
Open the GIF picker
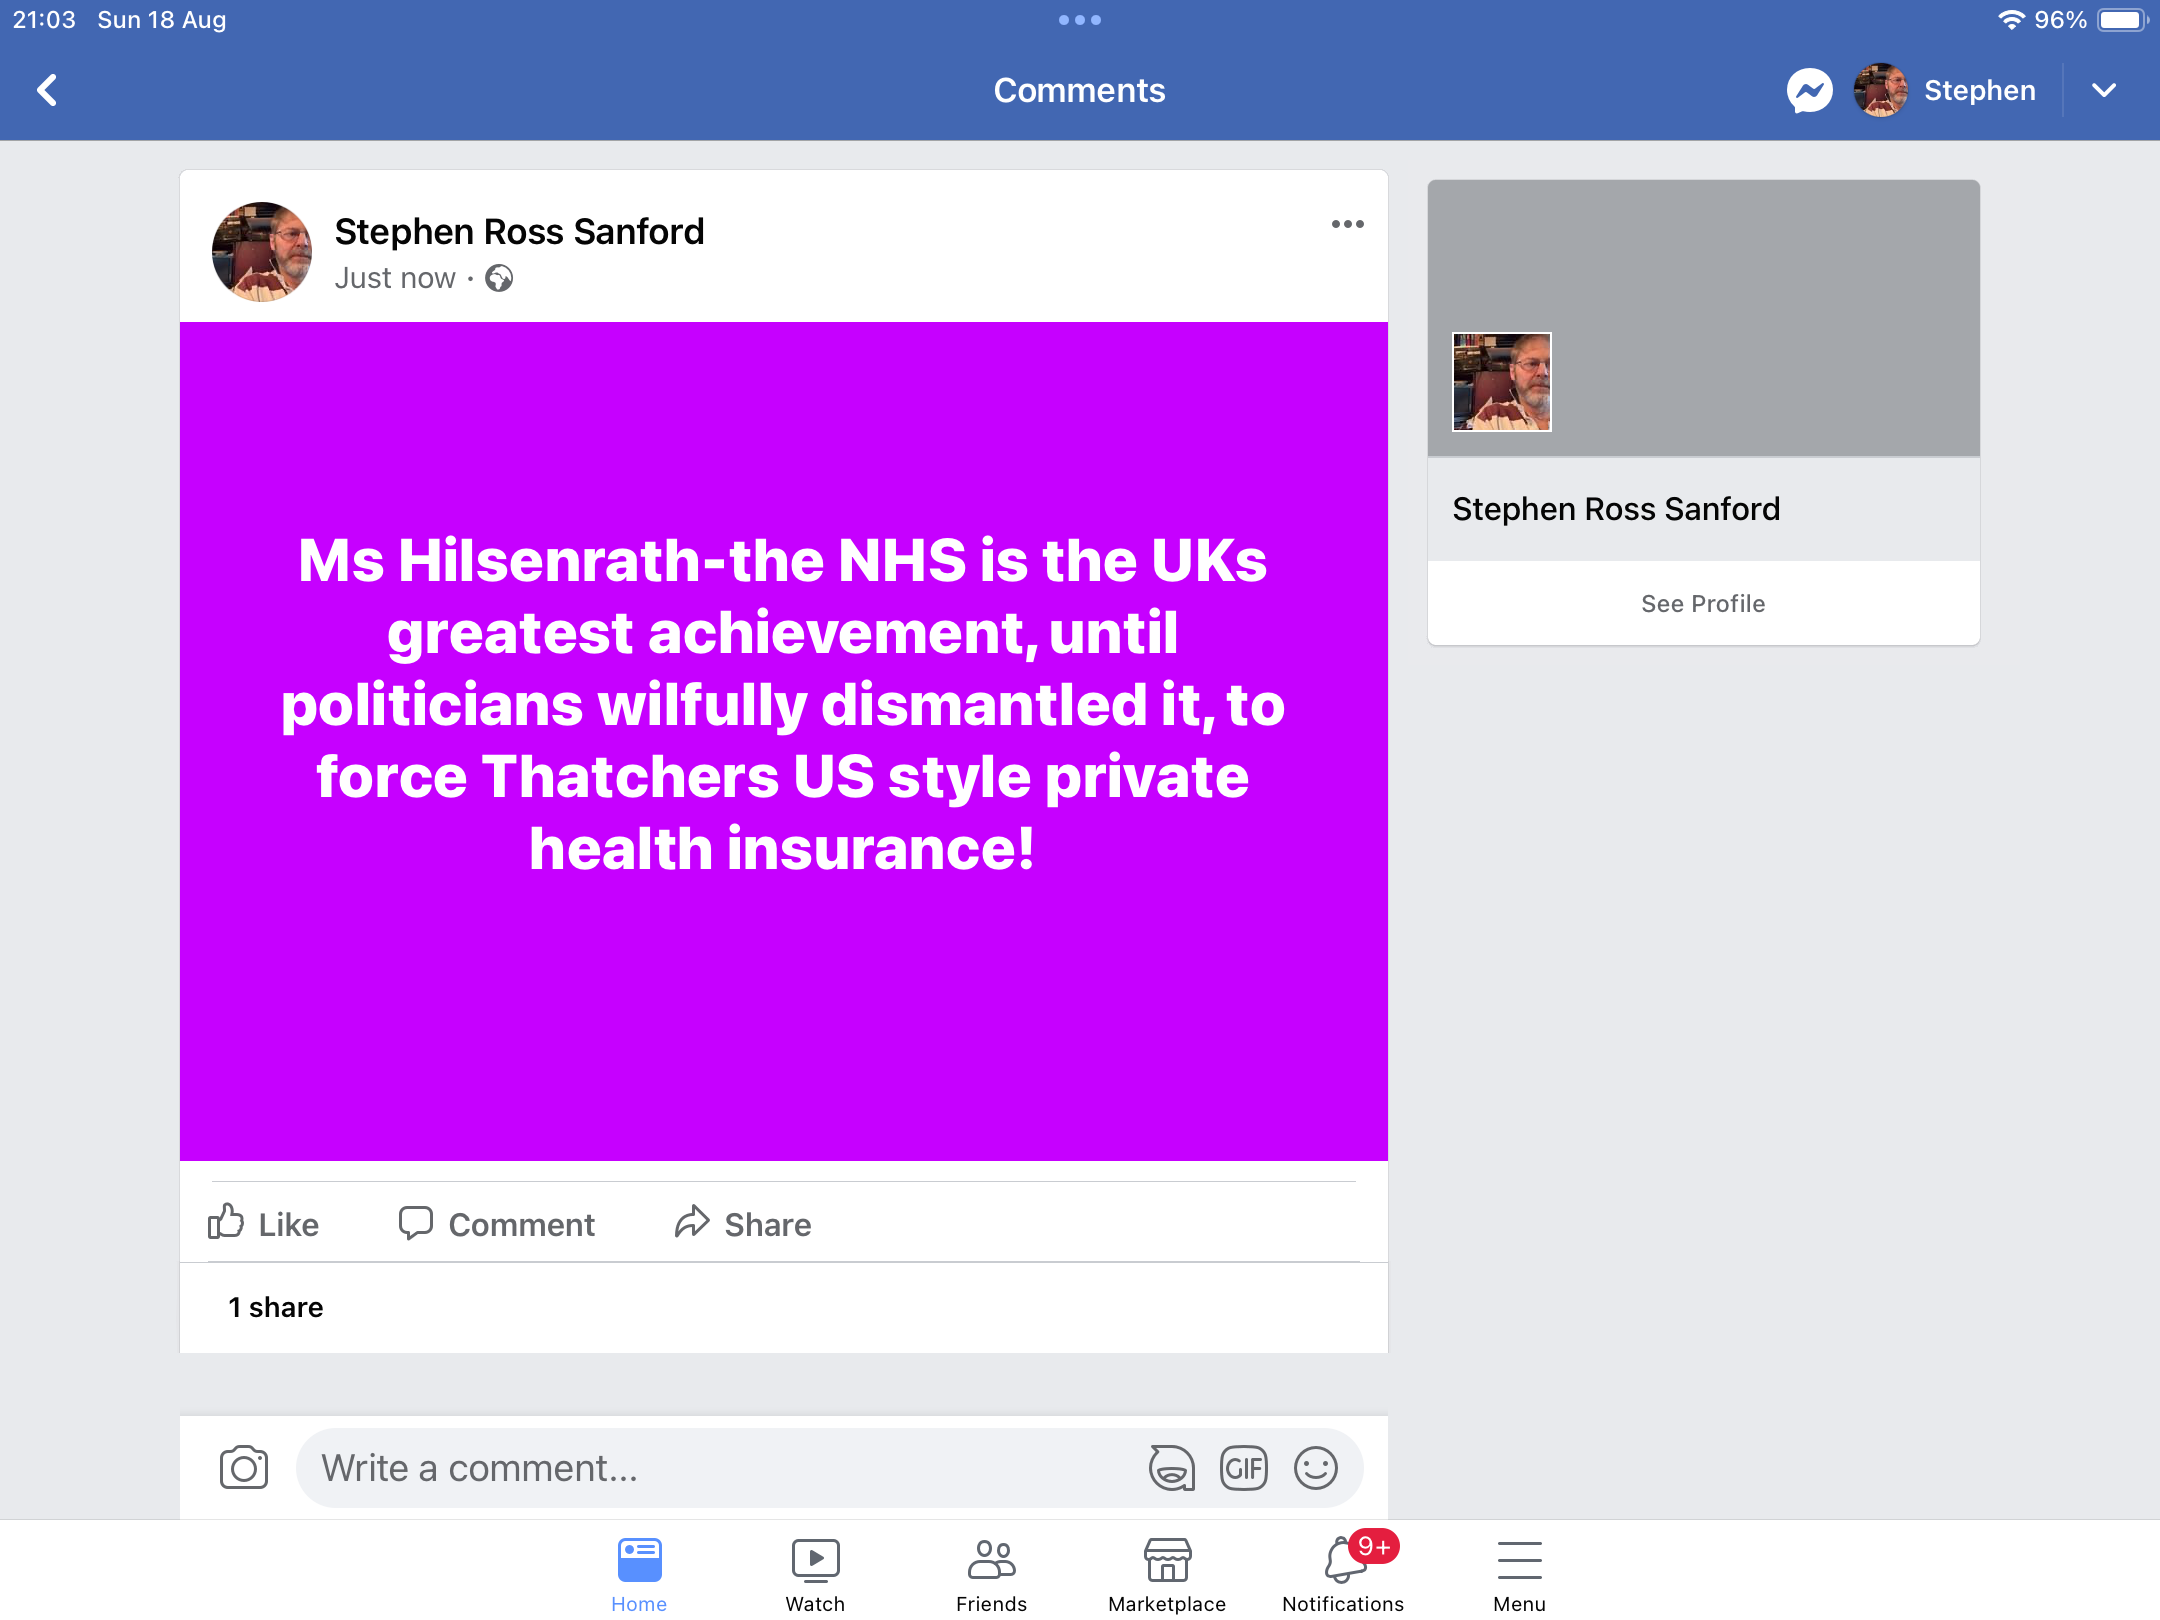[1243, 1468]
